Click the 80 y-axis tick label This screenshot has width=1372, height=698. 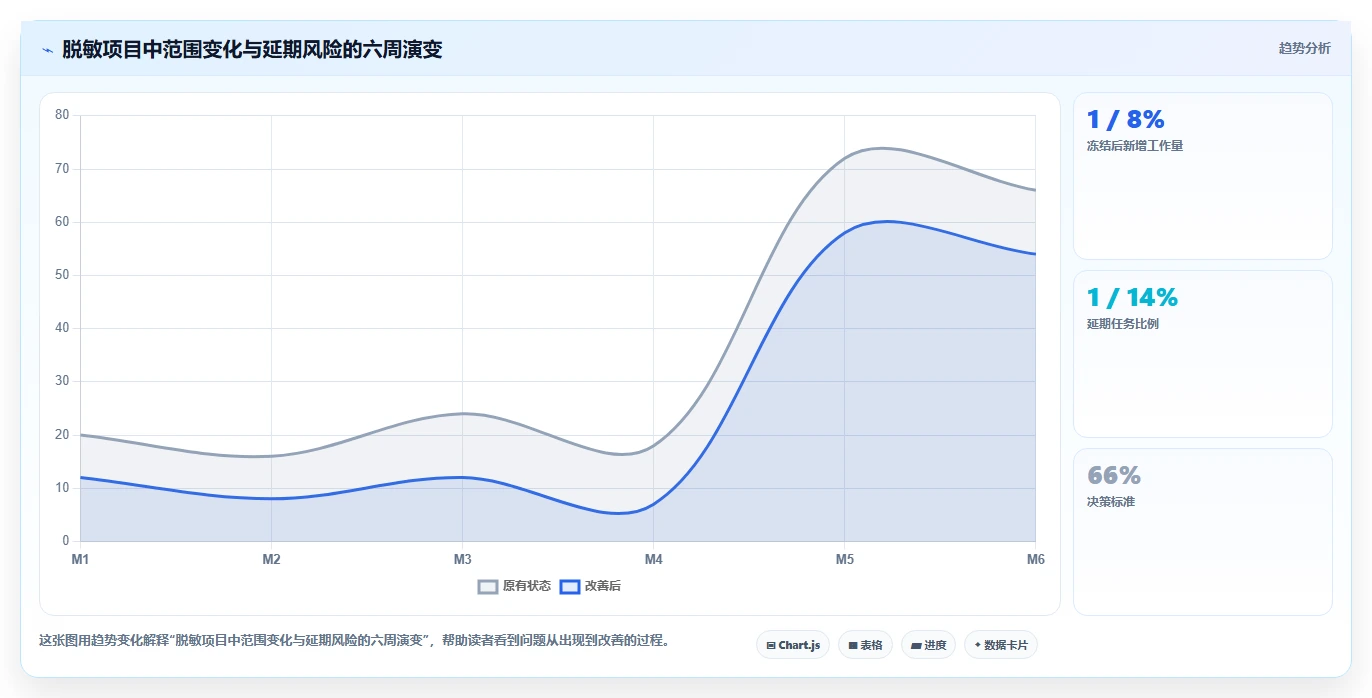(x=62, y=115)
